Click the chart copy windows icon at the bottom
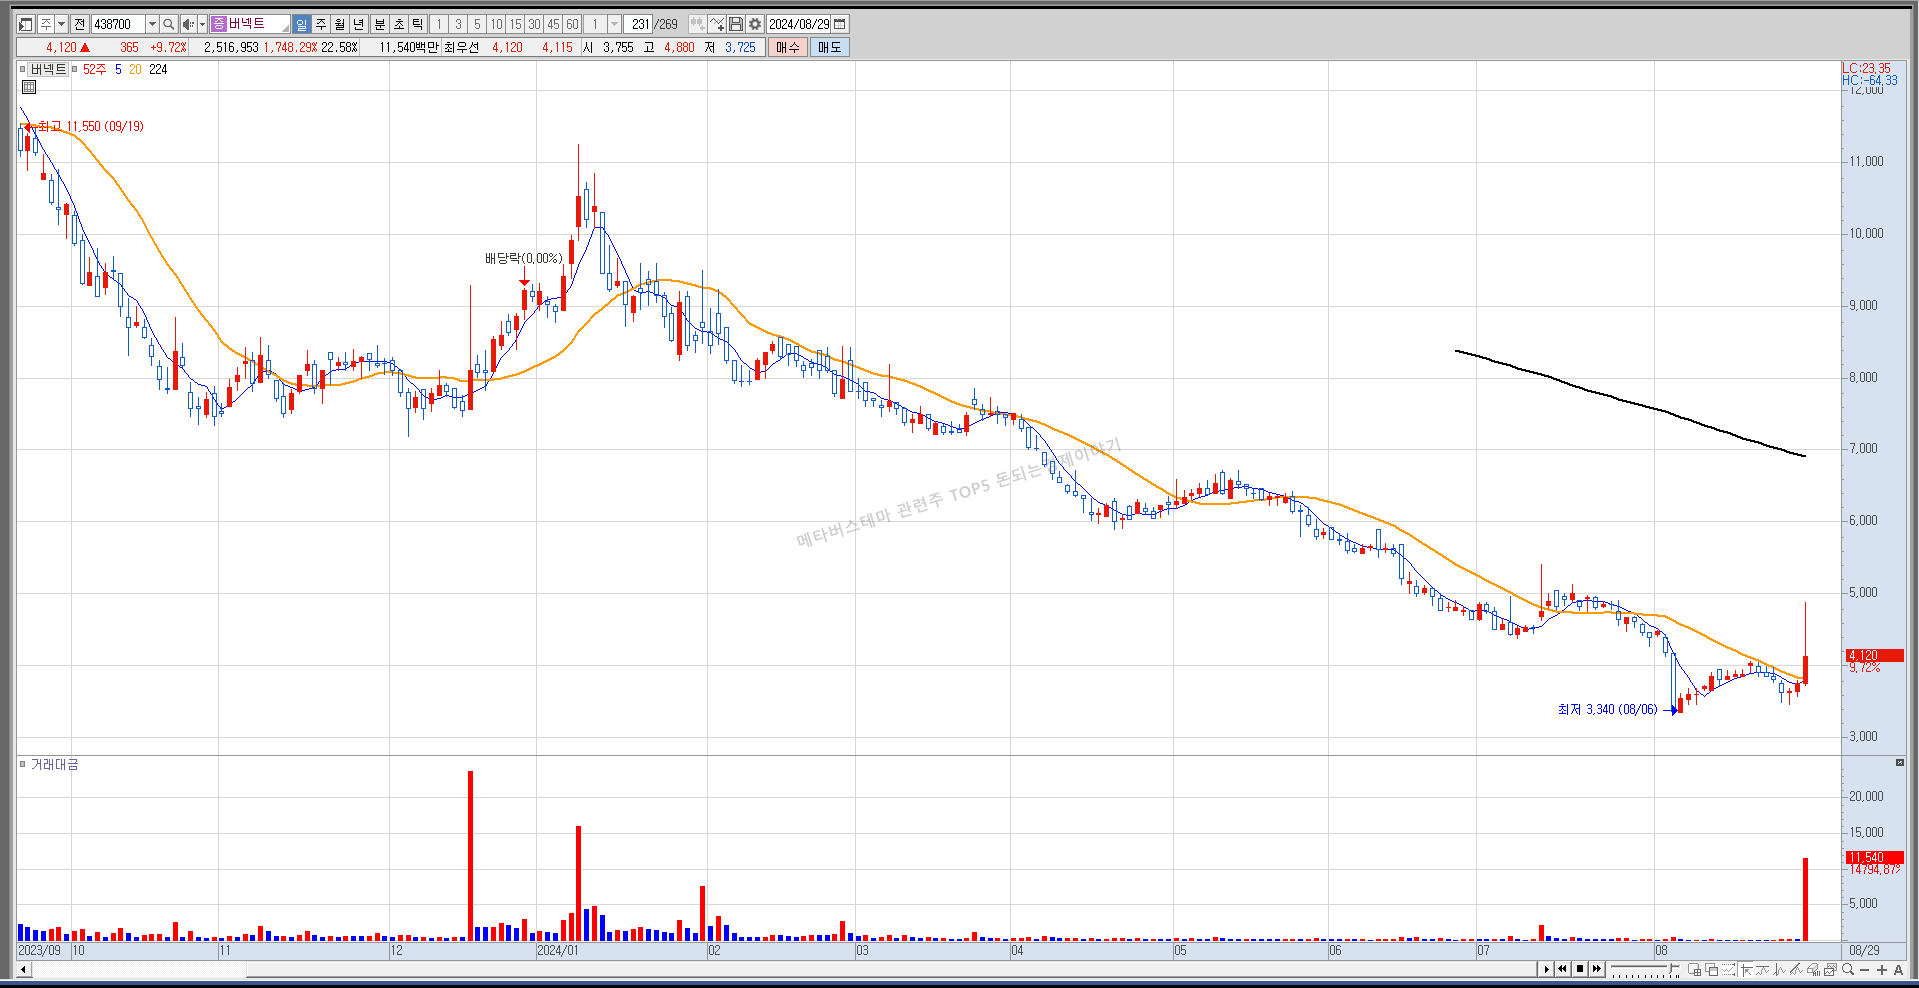1919x988 pixels. 1711,969
